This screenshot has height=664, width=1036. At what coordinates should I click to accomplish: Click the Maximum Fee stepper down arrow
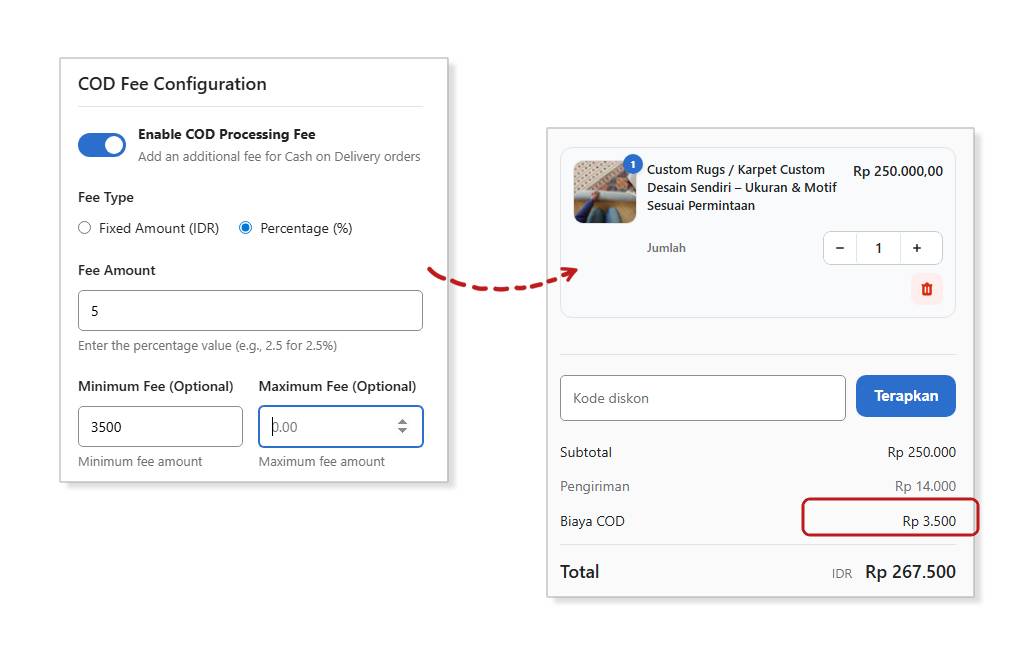pos(402,432)
